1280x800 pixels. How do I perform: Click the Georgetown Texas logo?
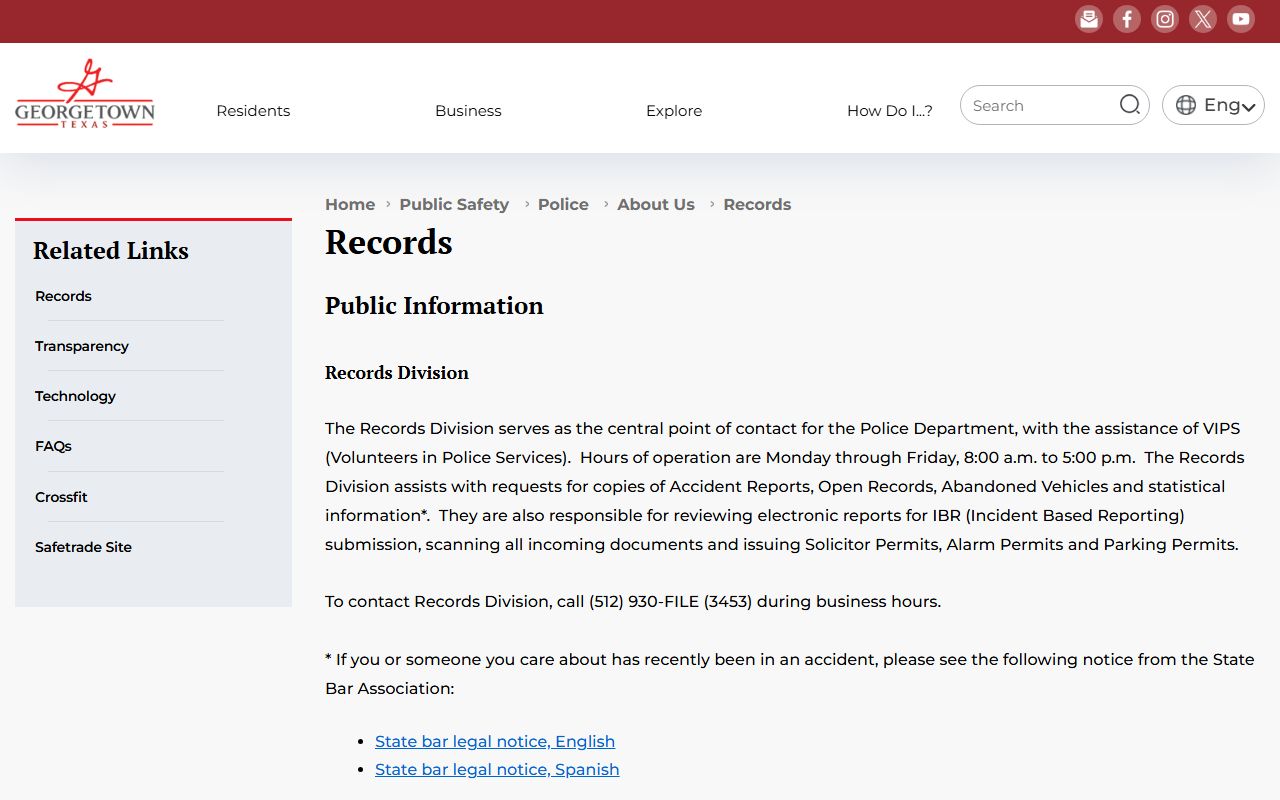85,94
